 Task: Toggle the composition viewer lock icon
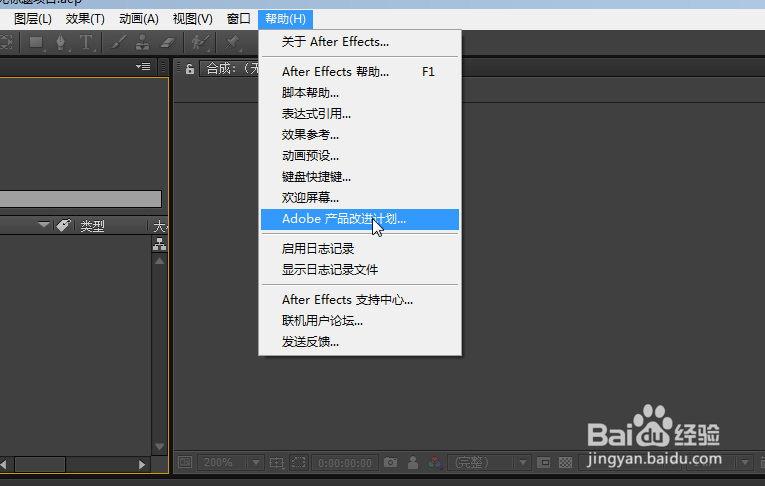[190, 69]
